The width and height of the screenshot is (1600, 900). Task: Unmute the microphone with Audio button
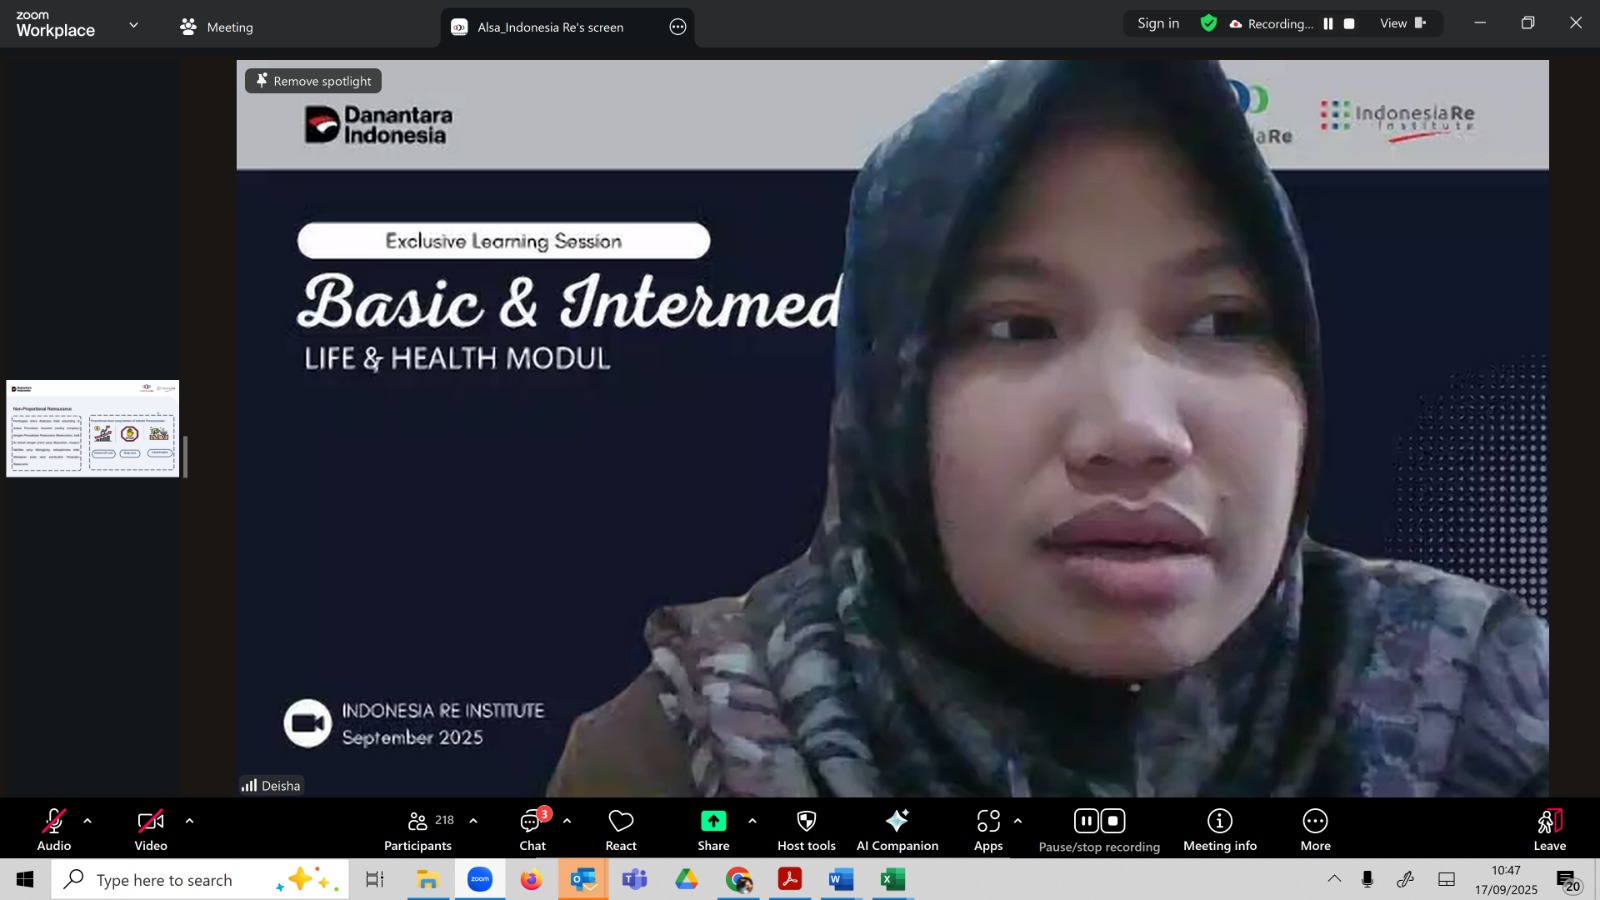(x=54, y=830)
